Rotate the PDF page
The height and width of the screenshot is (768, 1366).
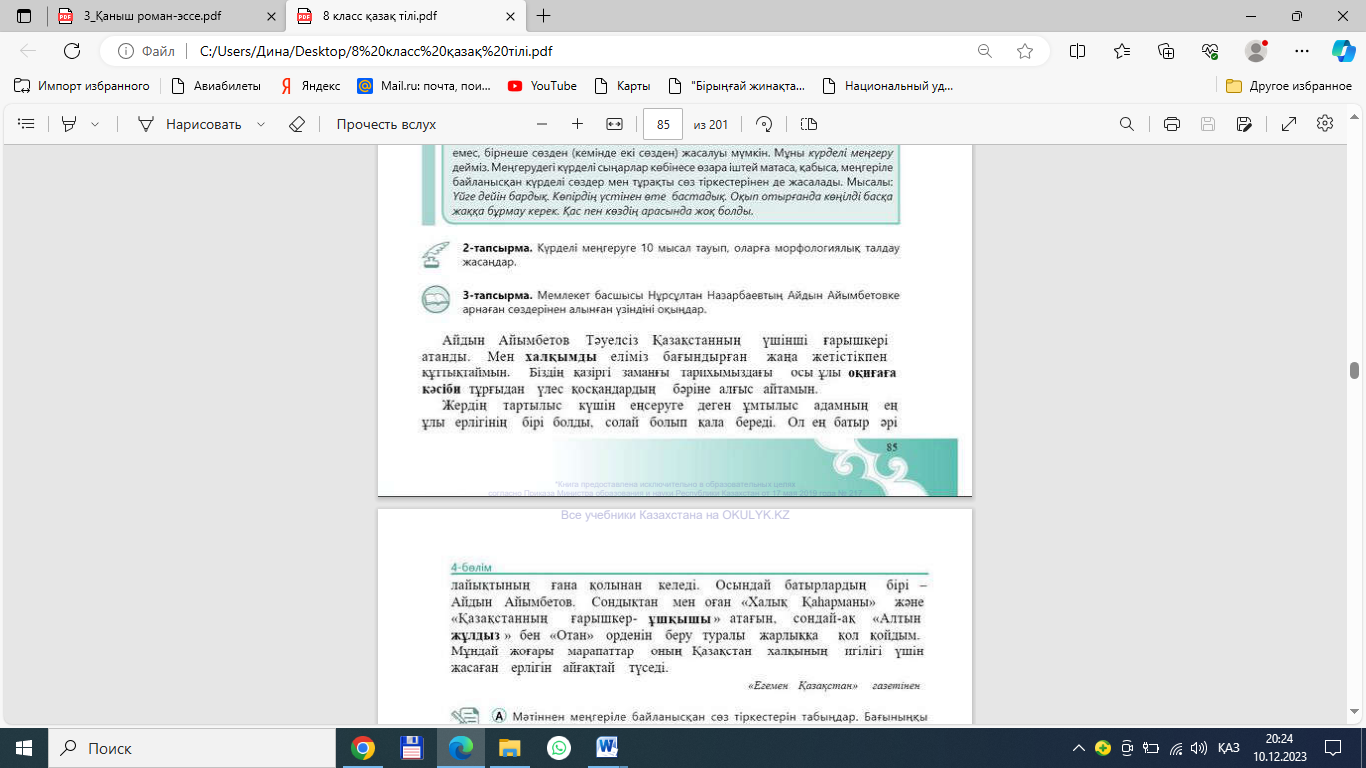(764, 124)
